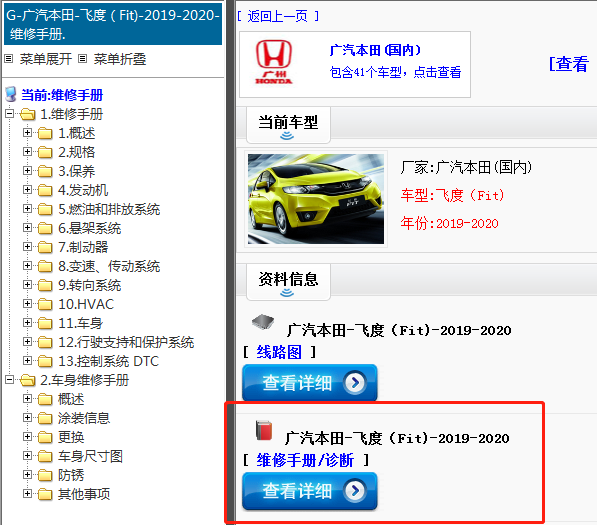Go back via 返回上一页 link

(x=278, y=16)
